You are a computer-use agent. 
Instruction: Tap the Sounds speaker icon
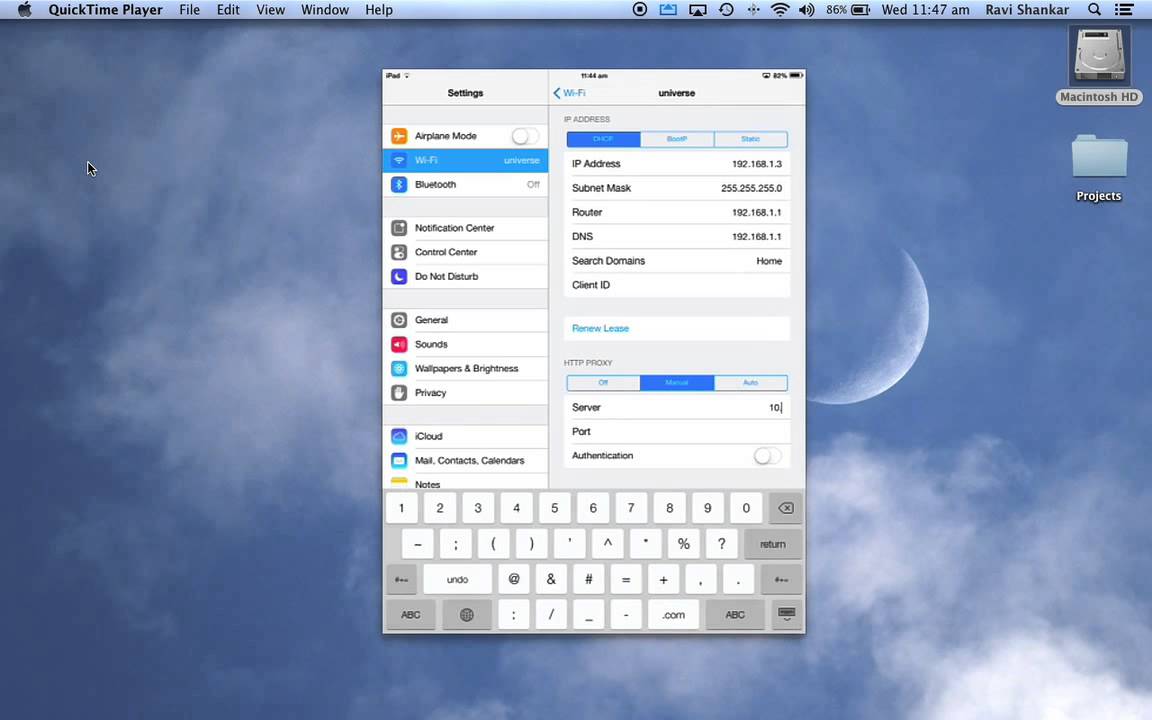point(399,344)
